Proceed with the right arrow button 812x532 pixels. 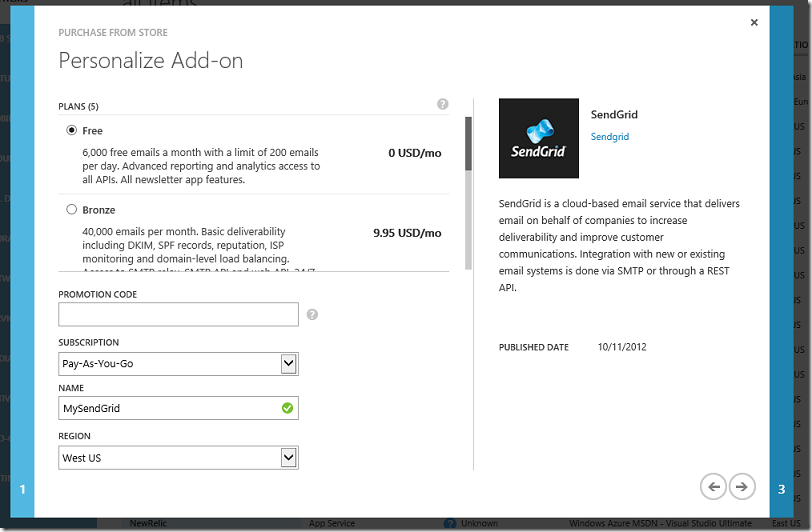click(742, 487)
